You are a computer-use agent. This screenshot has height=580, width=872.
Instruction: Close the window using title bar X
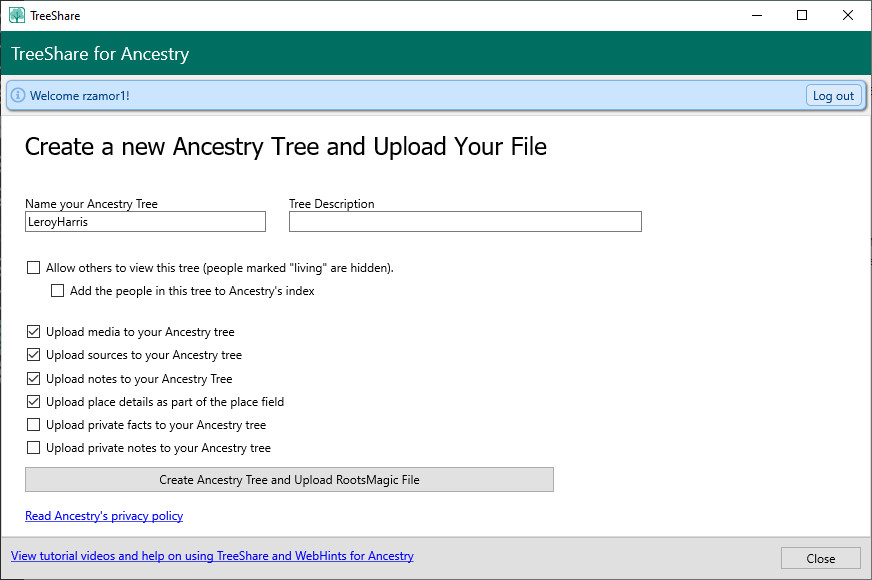point(848,15)
